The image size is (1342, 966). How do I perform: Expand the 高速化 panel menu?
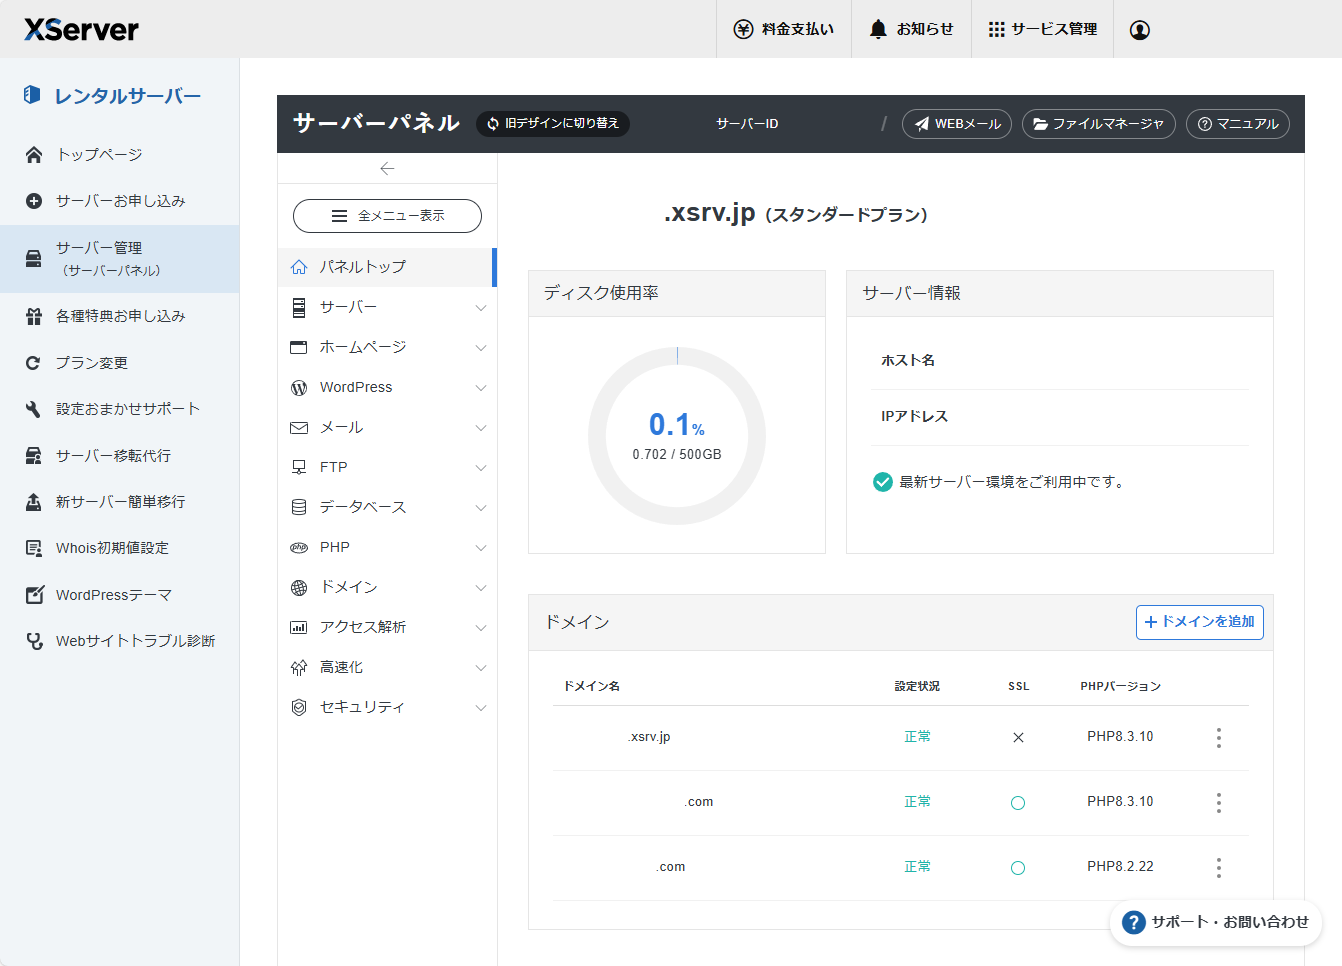click(x=387, y=667)
